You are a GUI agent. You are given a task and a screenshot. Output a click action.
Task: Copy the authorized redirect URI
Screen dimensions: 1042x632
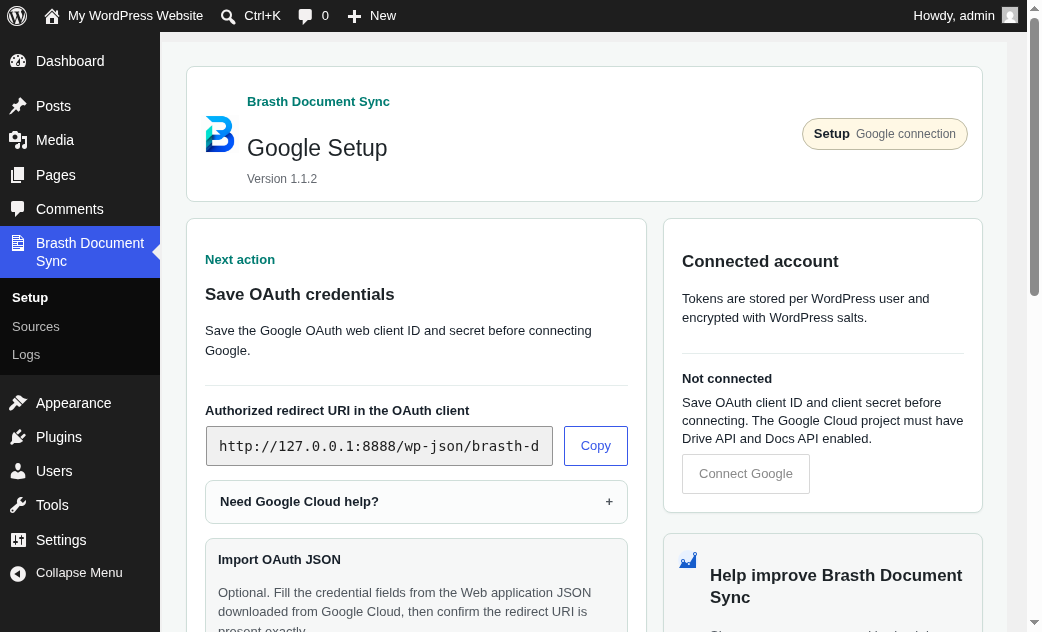tap(595, 446)
